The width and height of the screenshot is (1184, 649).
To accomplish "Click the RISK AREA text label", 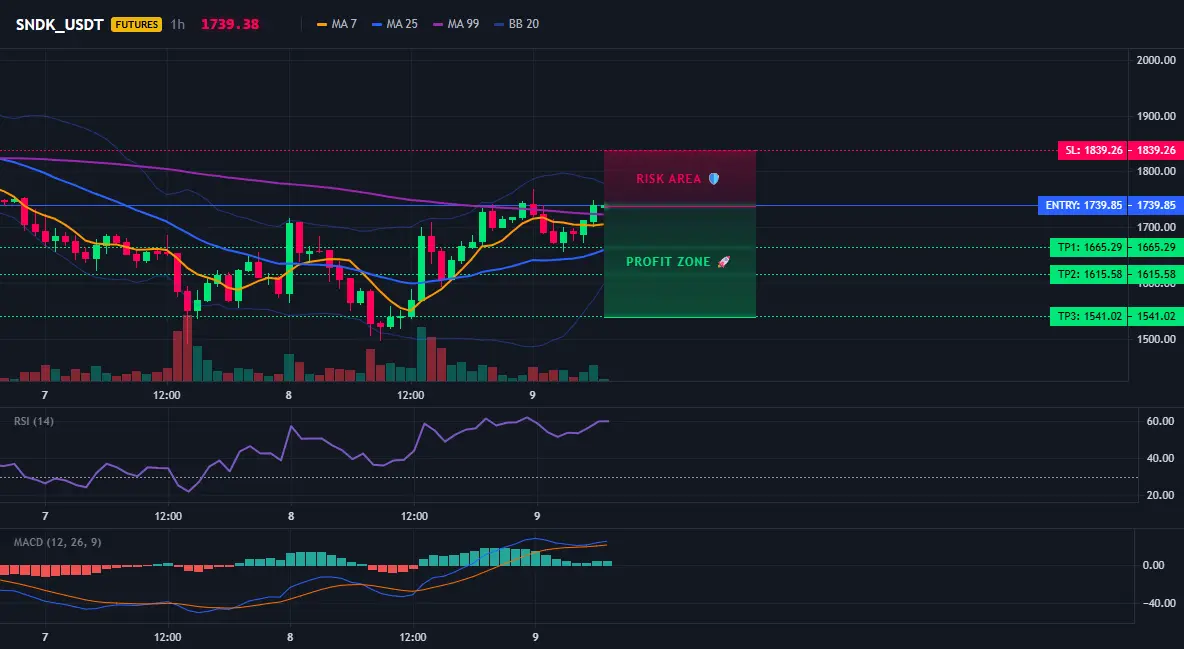I will click(x=669, y=179).
